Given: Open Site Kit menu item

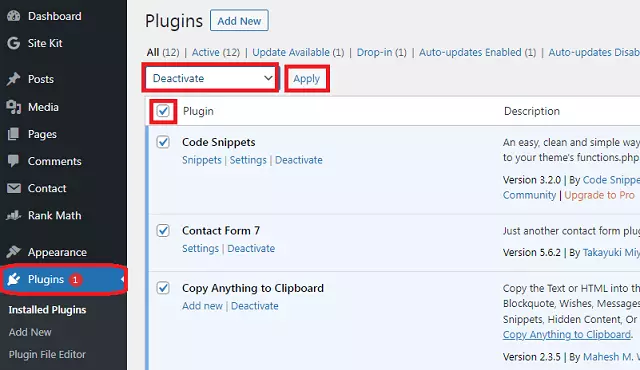Looking at the screenshot, I should (x=45, y=43).
